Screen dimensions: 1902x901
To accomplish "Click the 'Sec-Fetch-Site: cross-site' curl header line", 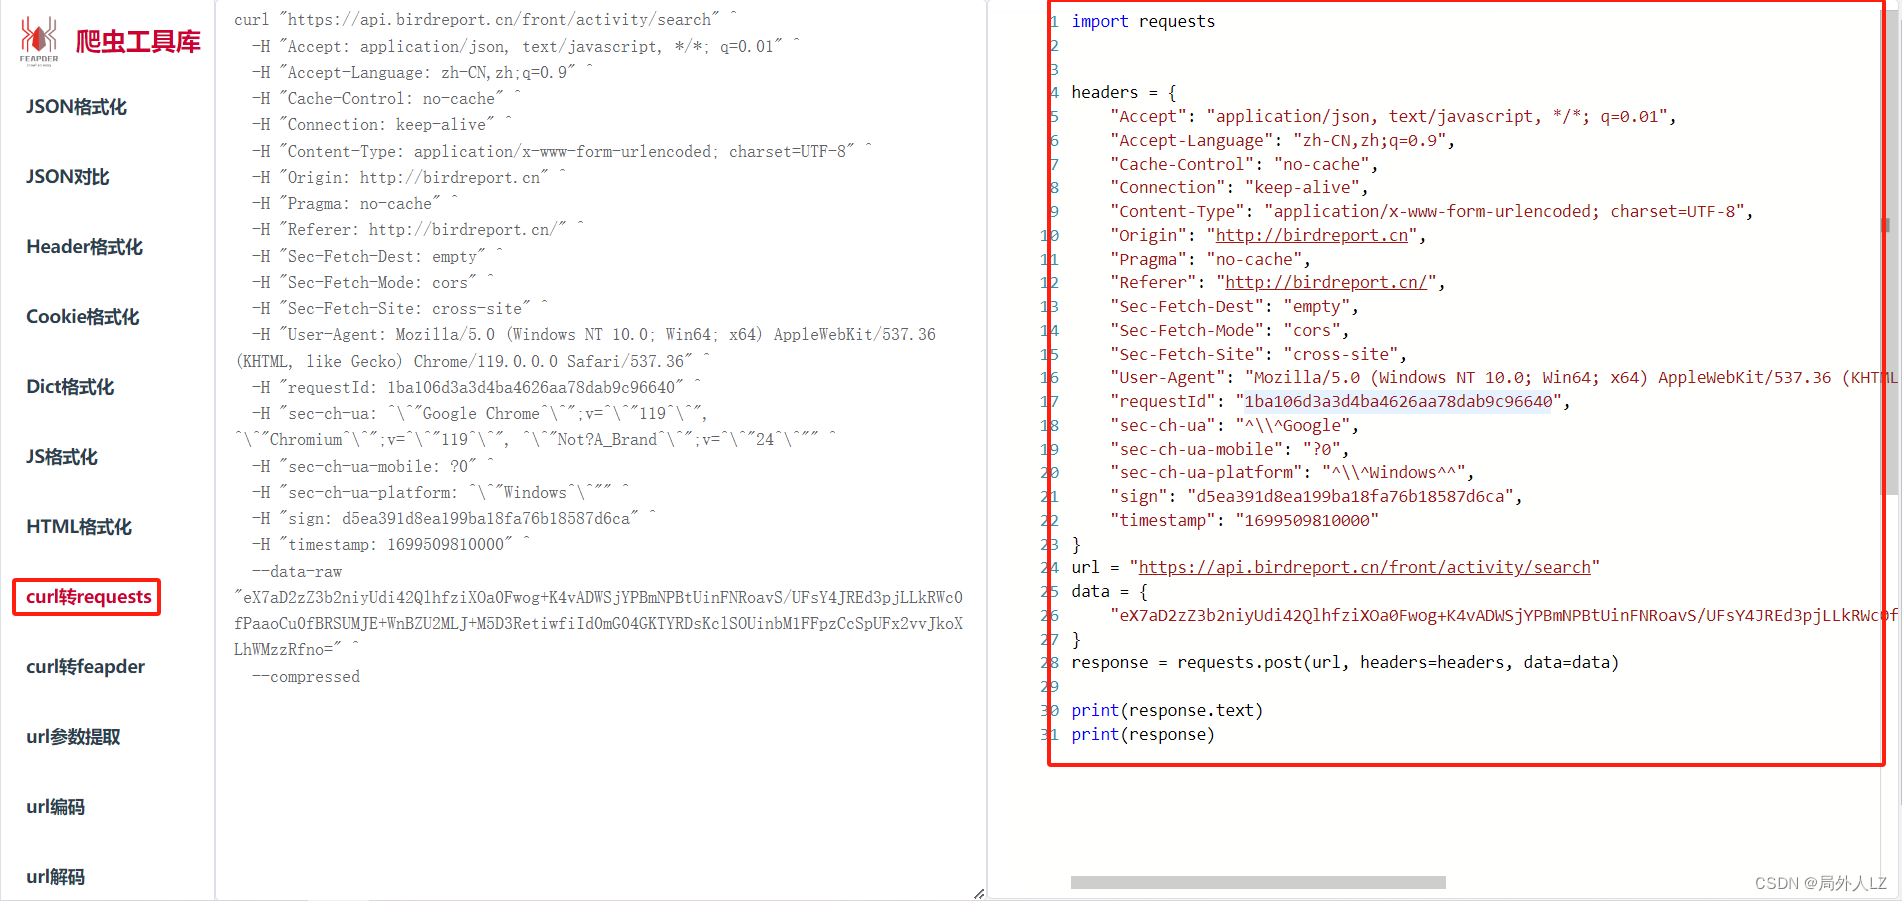I will point(400,308).
